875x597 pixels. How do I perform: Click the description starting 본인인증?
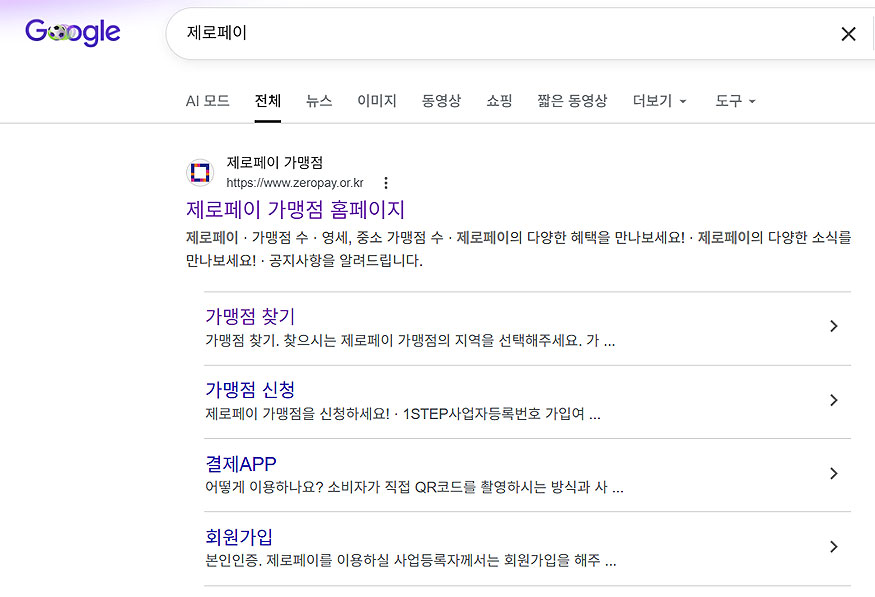(x=411, y=560)
